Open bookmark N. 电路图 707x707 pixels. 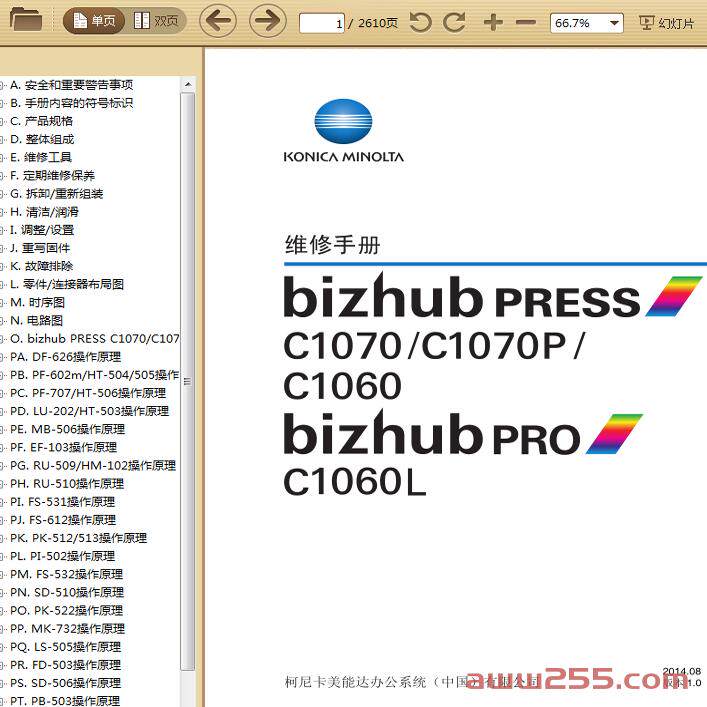click(x=37, y=321)
